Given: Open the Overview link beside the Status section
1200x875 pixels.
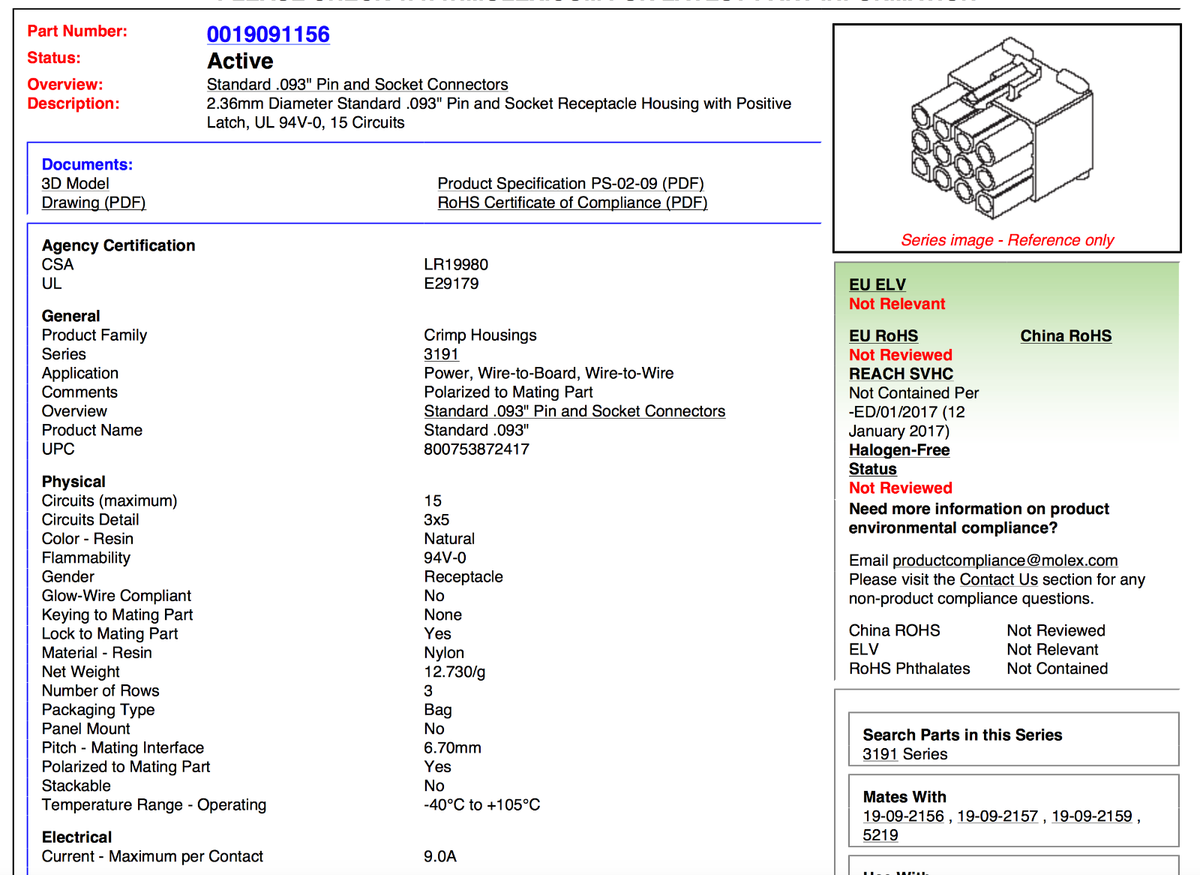Looking at the screenshot, I should (357, 85).
